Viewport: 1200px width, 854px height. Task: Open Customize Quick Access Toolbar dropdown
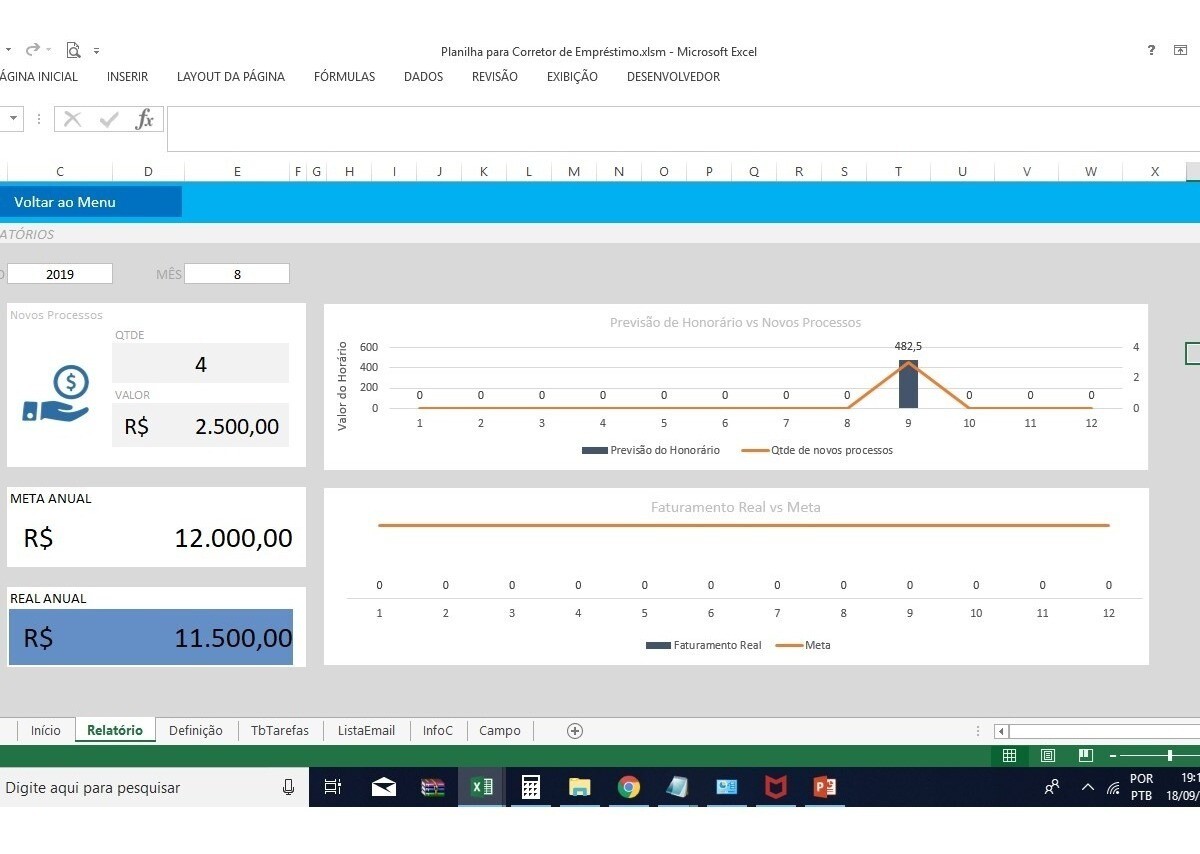(x=96, y=50)
